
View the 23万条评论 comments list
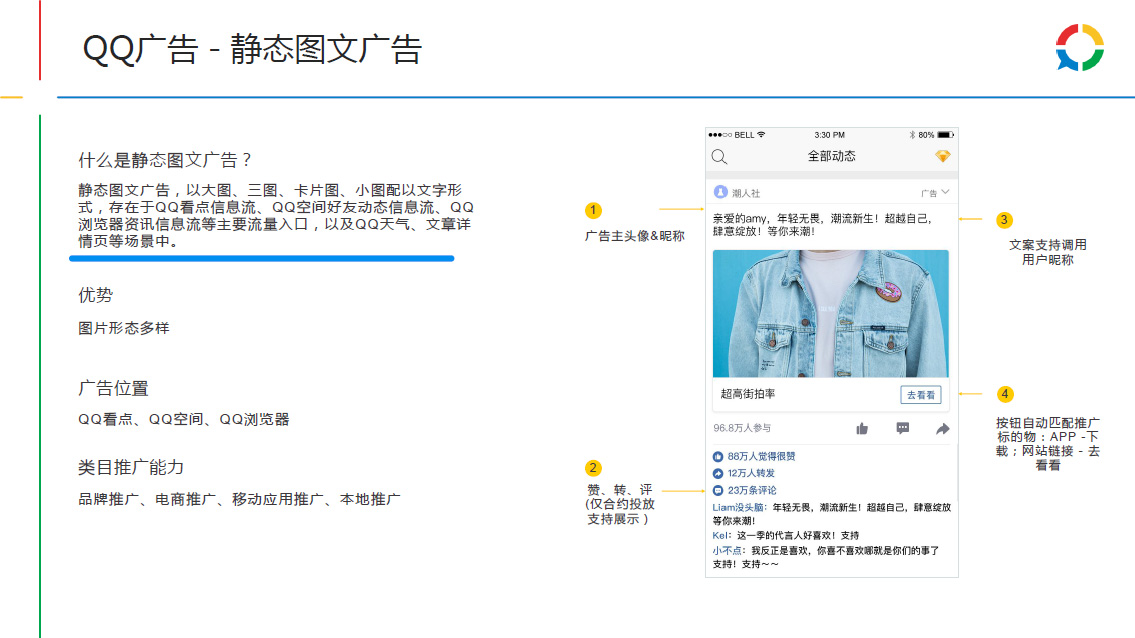(x=752, y=490)
